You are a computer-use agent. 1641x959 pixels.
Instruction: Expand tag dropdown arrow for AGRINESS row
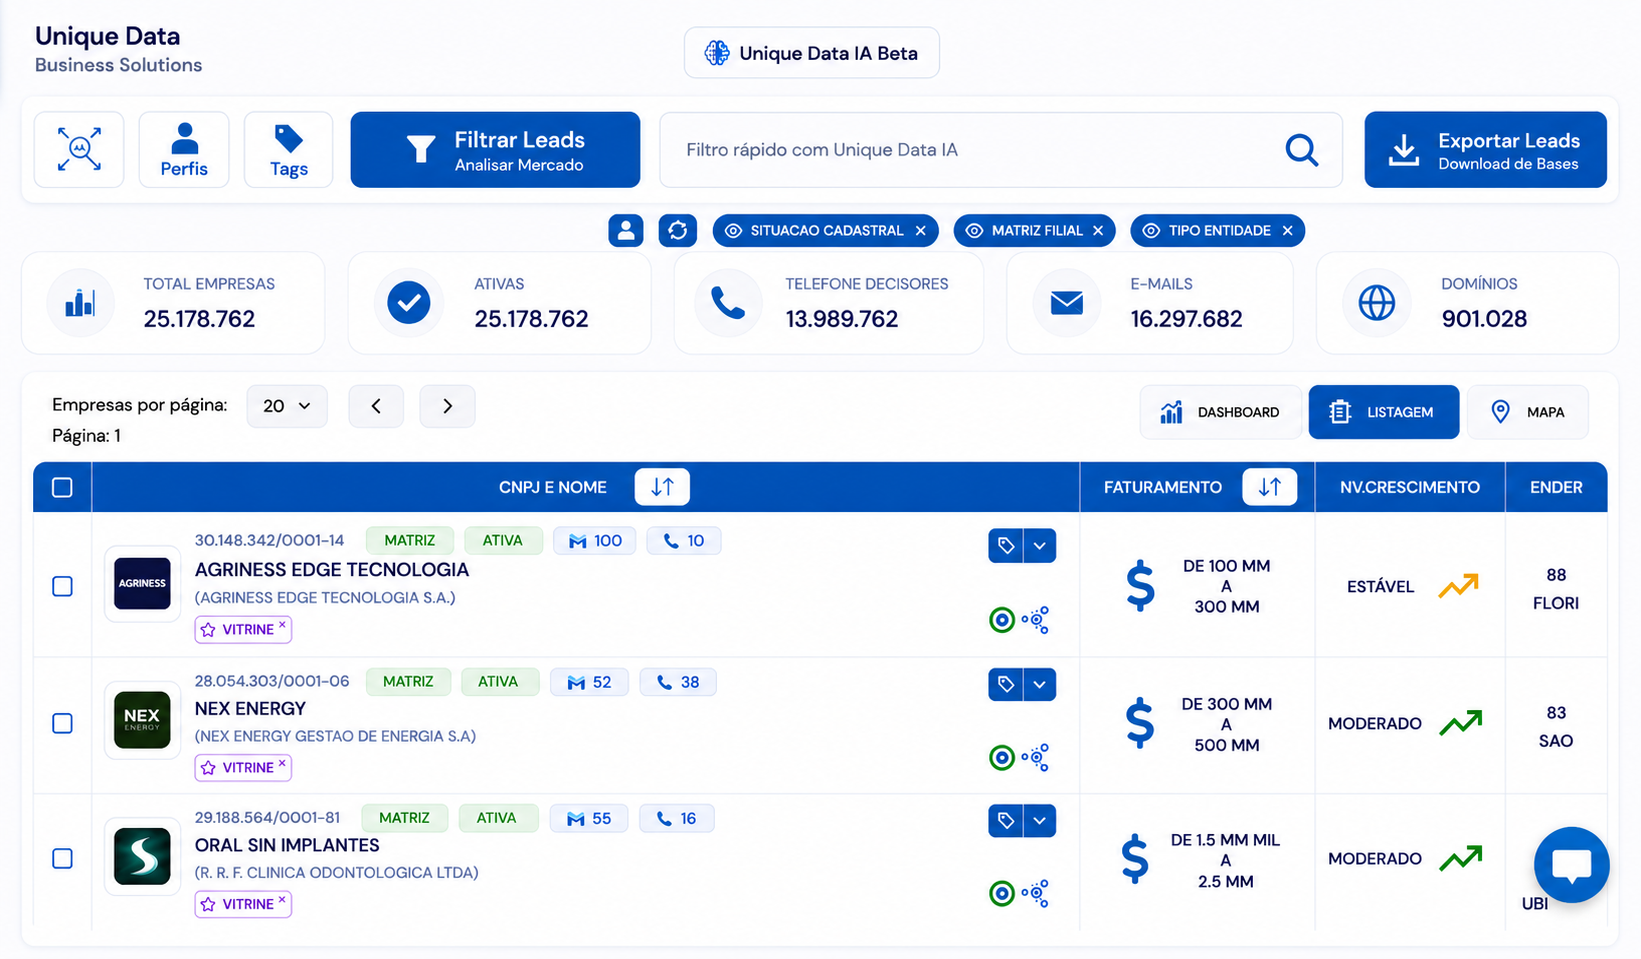(1040, 545)
